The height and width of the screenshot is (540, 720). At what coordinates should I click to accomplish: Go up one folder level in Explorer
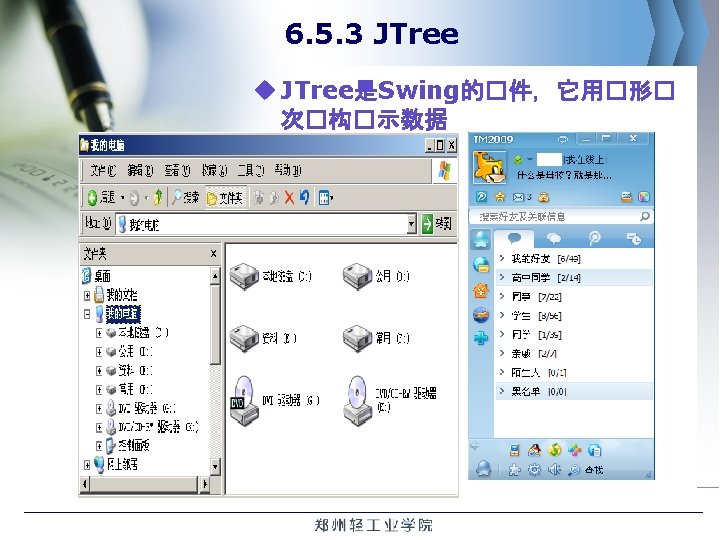pos(158,197)
